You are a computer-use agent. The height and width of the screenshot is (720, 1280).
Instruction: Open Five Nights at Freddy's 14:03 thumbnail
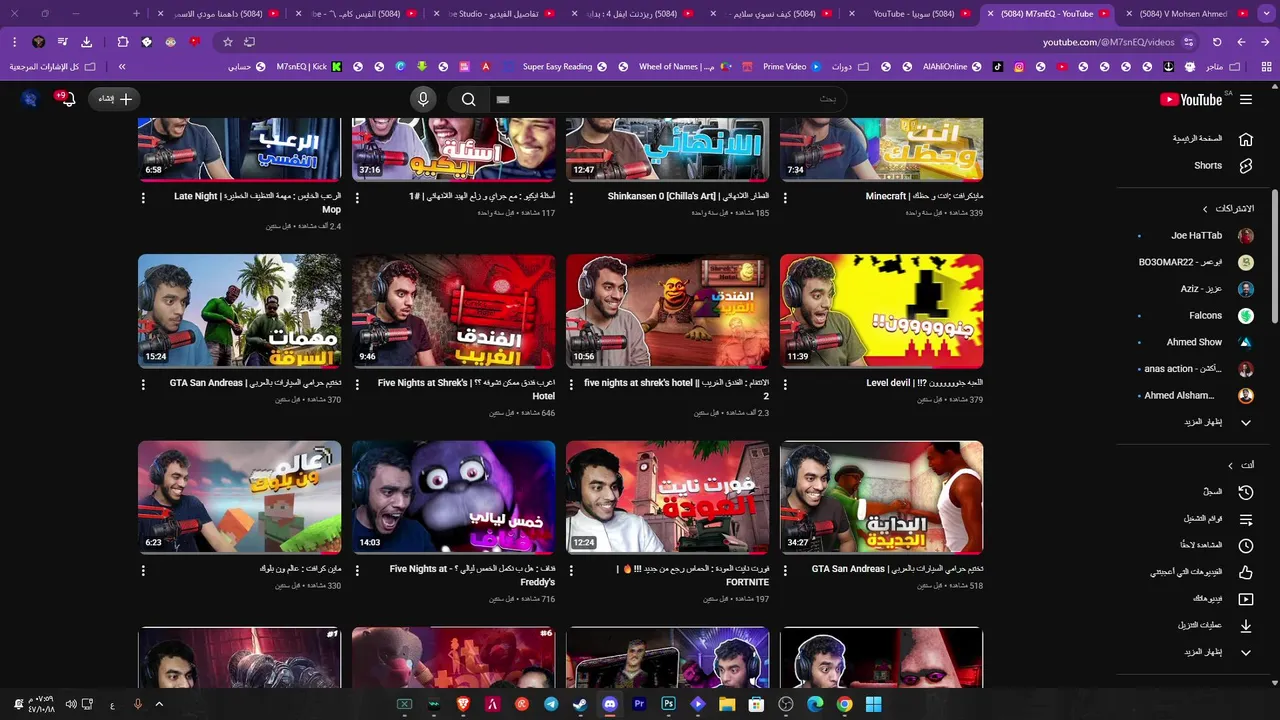pyautogui.click(x=454, y=497)
